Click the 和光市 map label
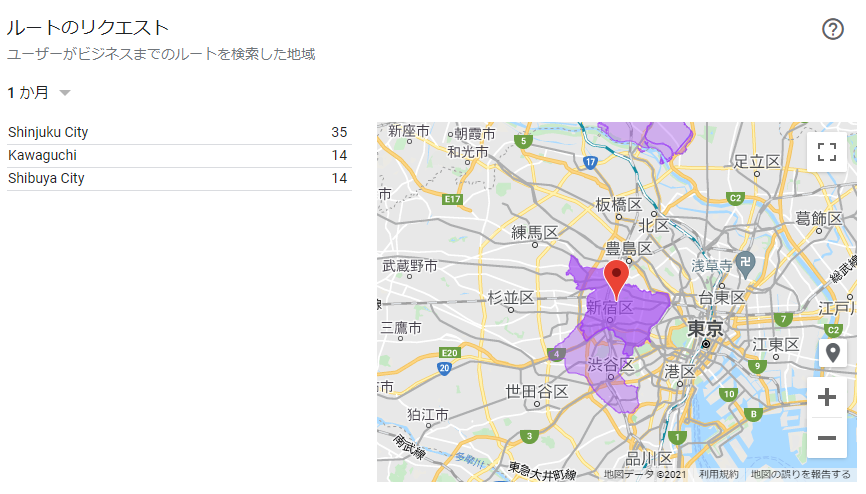The width and height of the screenshot is (866, 494). coord(468,152)
